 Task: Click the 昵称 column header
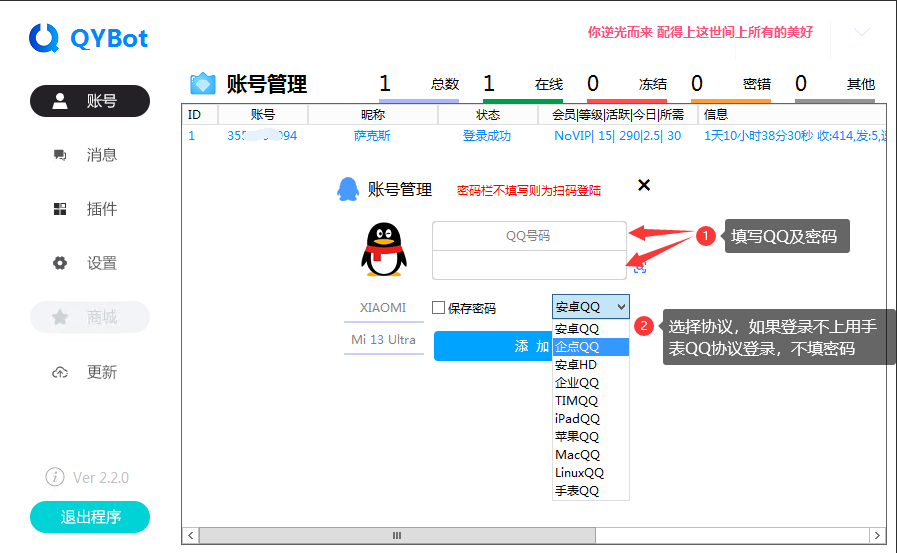tap(373, 114)
